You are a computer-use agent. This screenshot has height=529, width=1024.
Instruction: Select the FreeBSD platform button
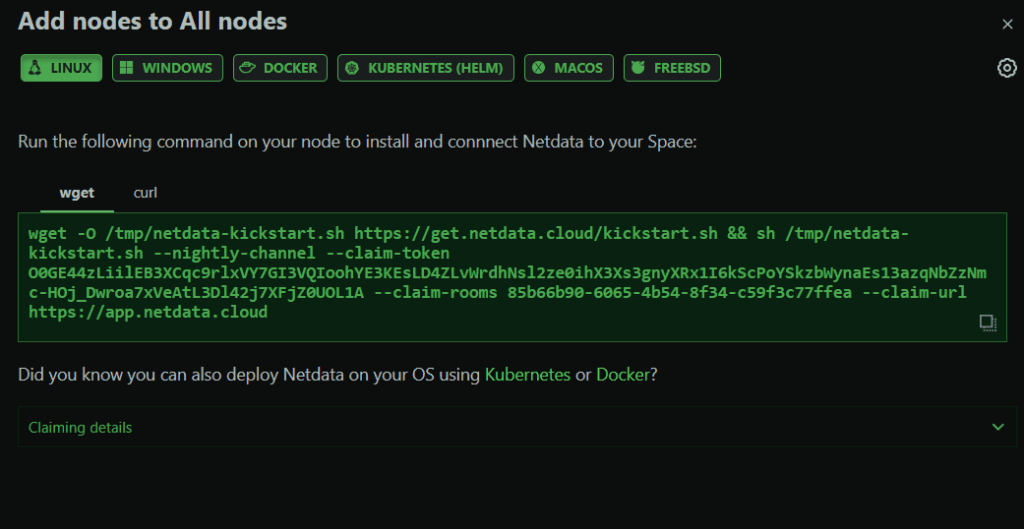click(x=672, y=68)
